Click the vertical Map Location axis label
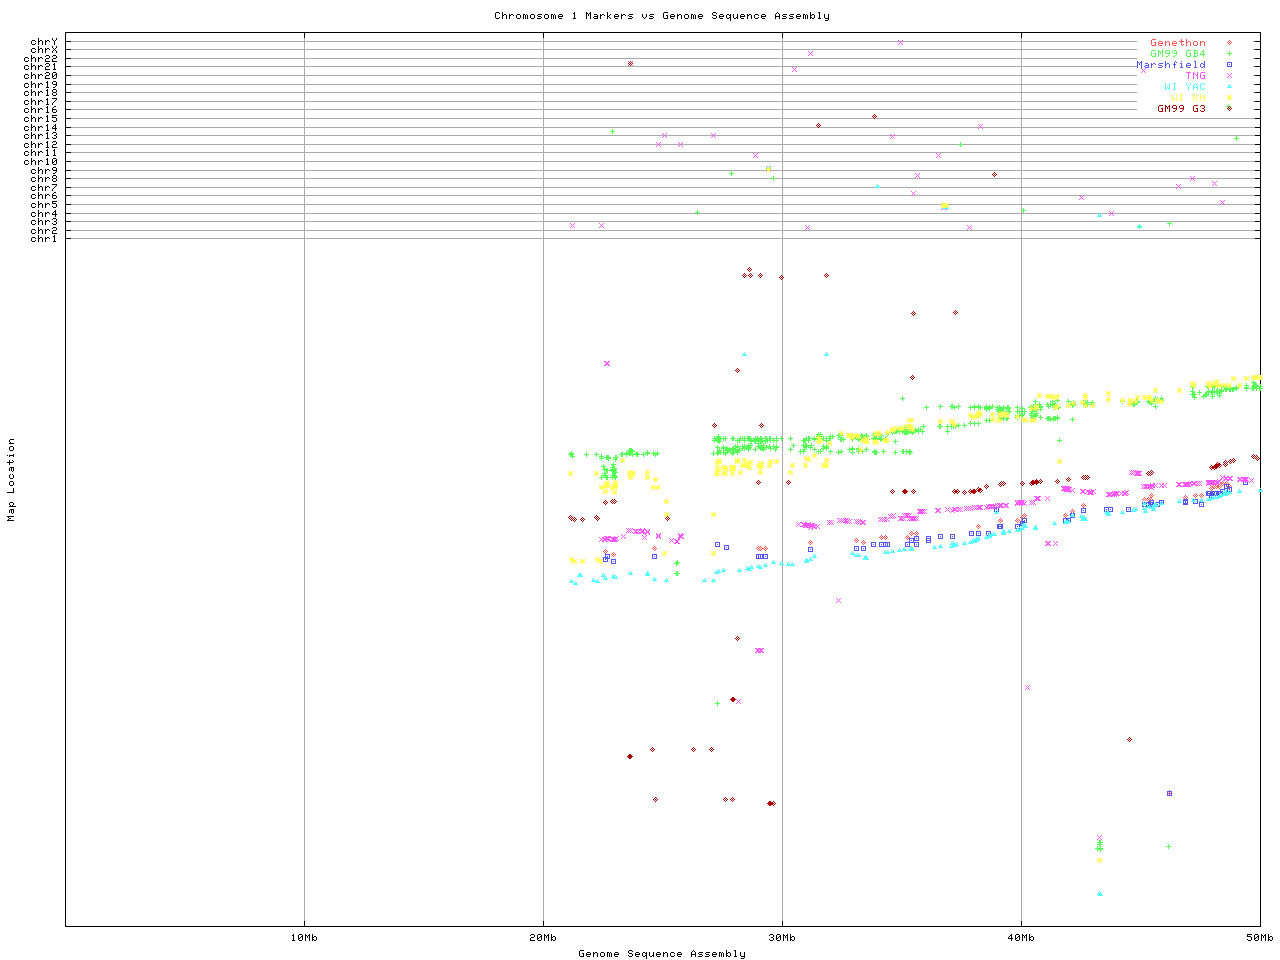1280x960 pixels. (x=12, y=480)
